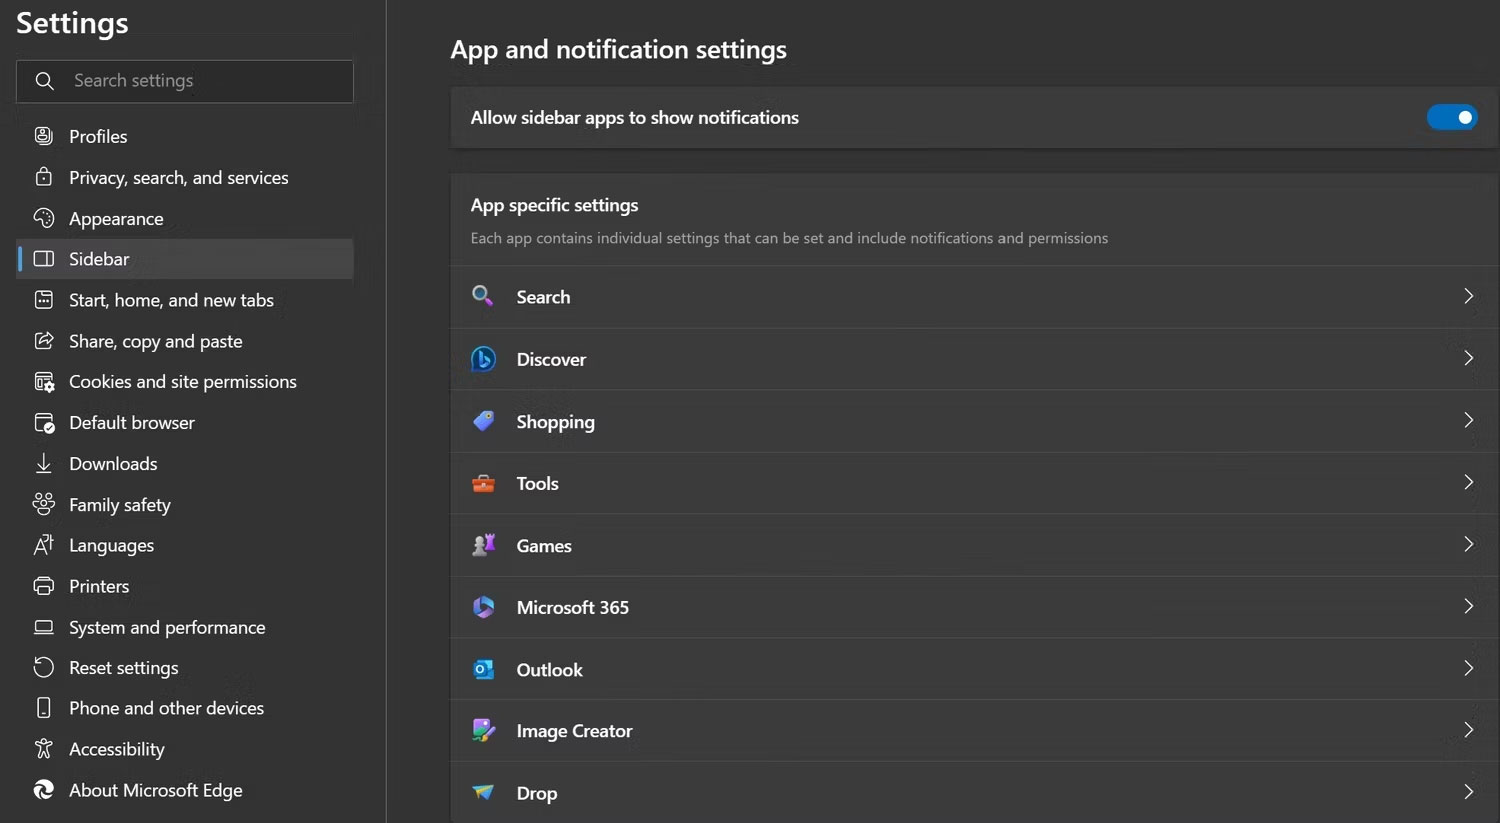Click the Microsoft 365 icon
This screenshot has width=1500, height=823.
(x=483, y=607)
